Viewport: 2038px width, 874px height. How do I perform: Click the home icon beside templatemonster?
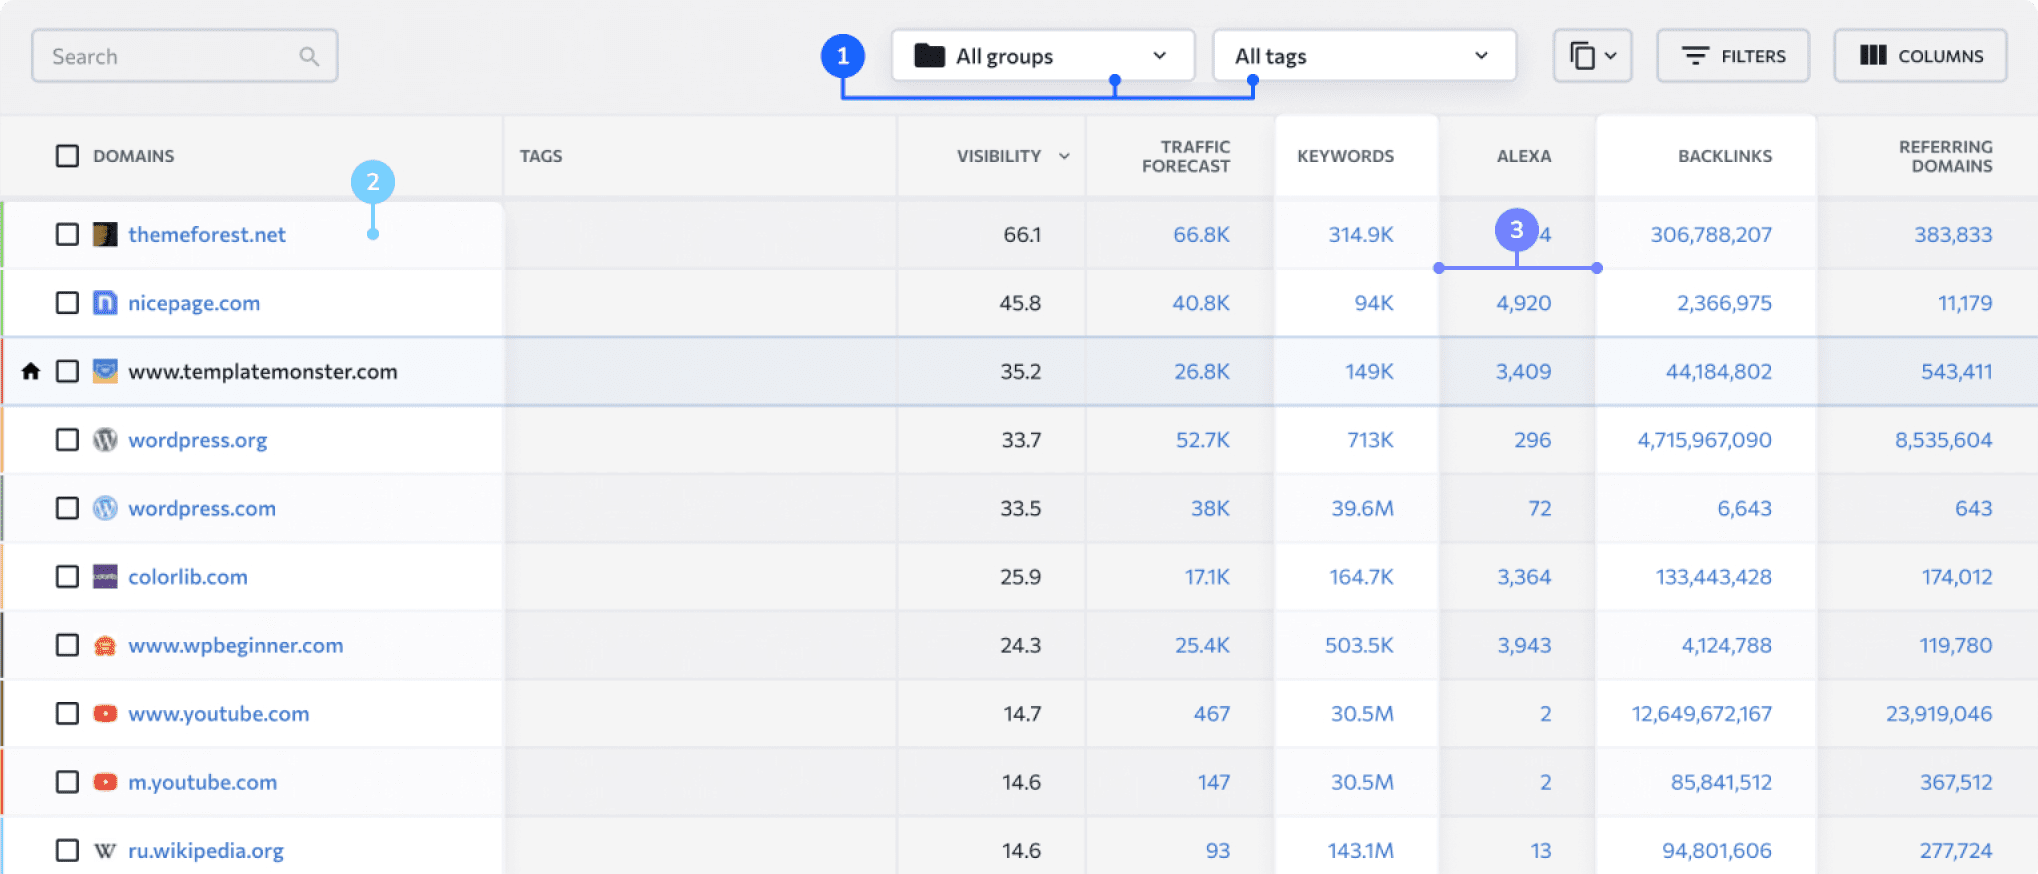click(31, 371)
